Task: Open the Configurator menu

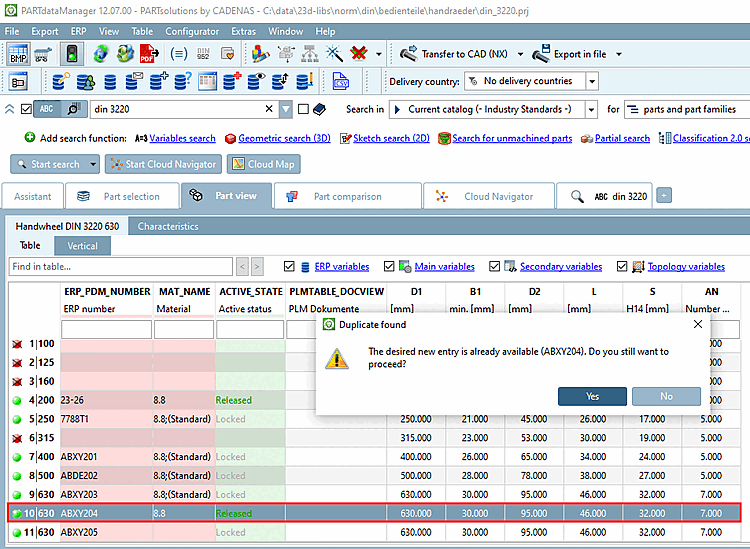Action: (192, 31)
